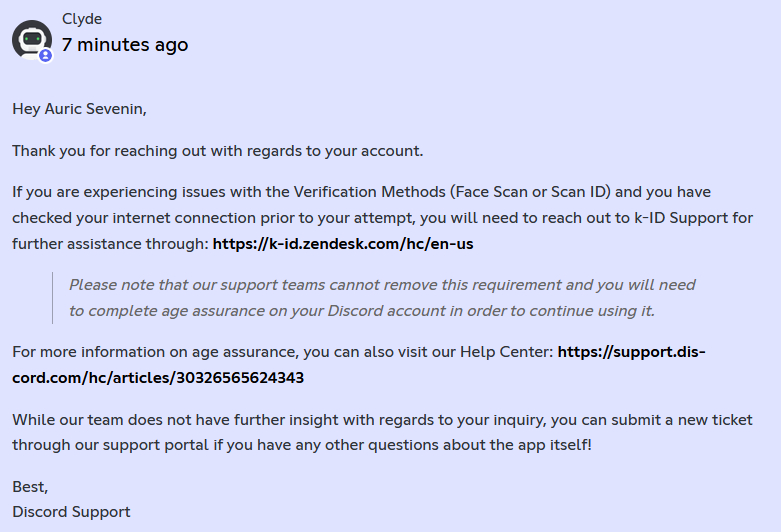Click the "Best," sign-off line
Screen dimensions: 781x532
pyautogui.click(x=30, y=486)
